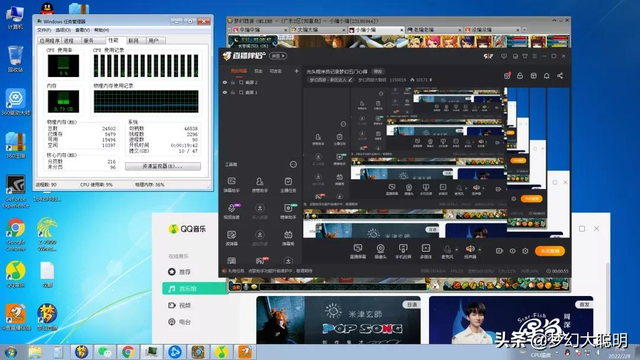Click the orange stop-streaming button
The height and width of the screenshot is (360, 640).
pyautogui.click(x=550, y=251)
